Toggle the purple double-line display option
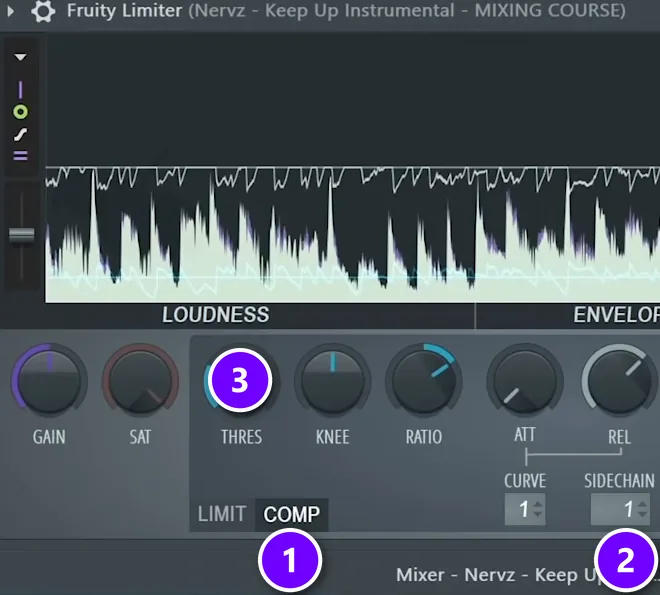Image resolution: width=660 pixels, height=595 pixels. click(x=21, y=156)
